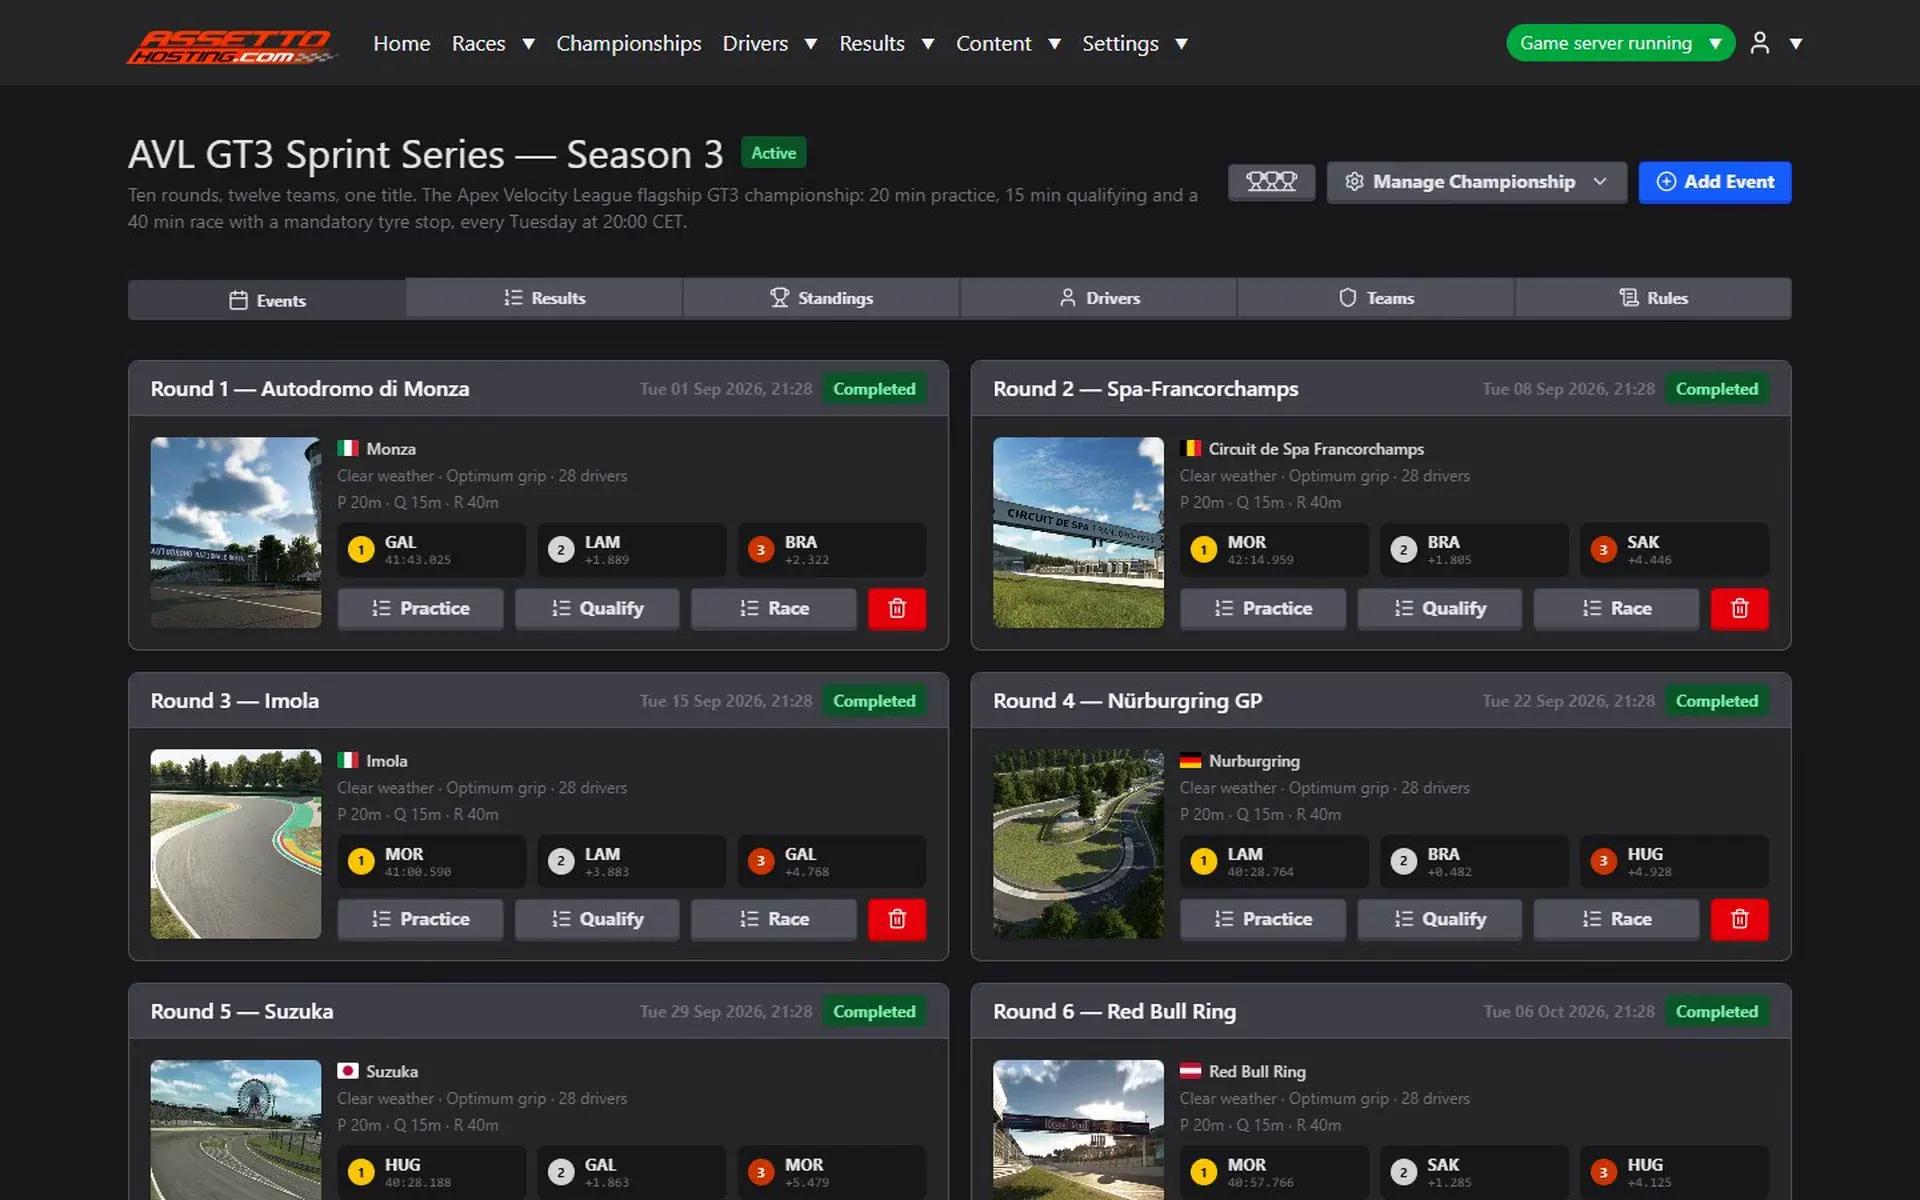
Task: Delete the Round 2 Spa-Francorchamps event
Action: tap(1740, 608)
